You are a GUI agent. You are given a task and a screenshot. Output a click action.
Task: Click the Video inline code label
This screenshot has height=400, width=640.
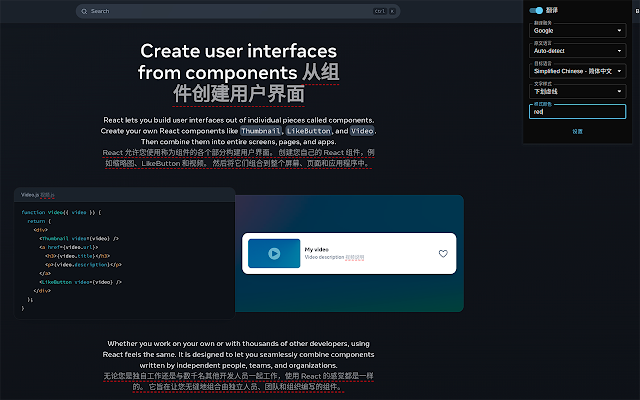(x=362, y=131)
